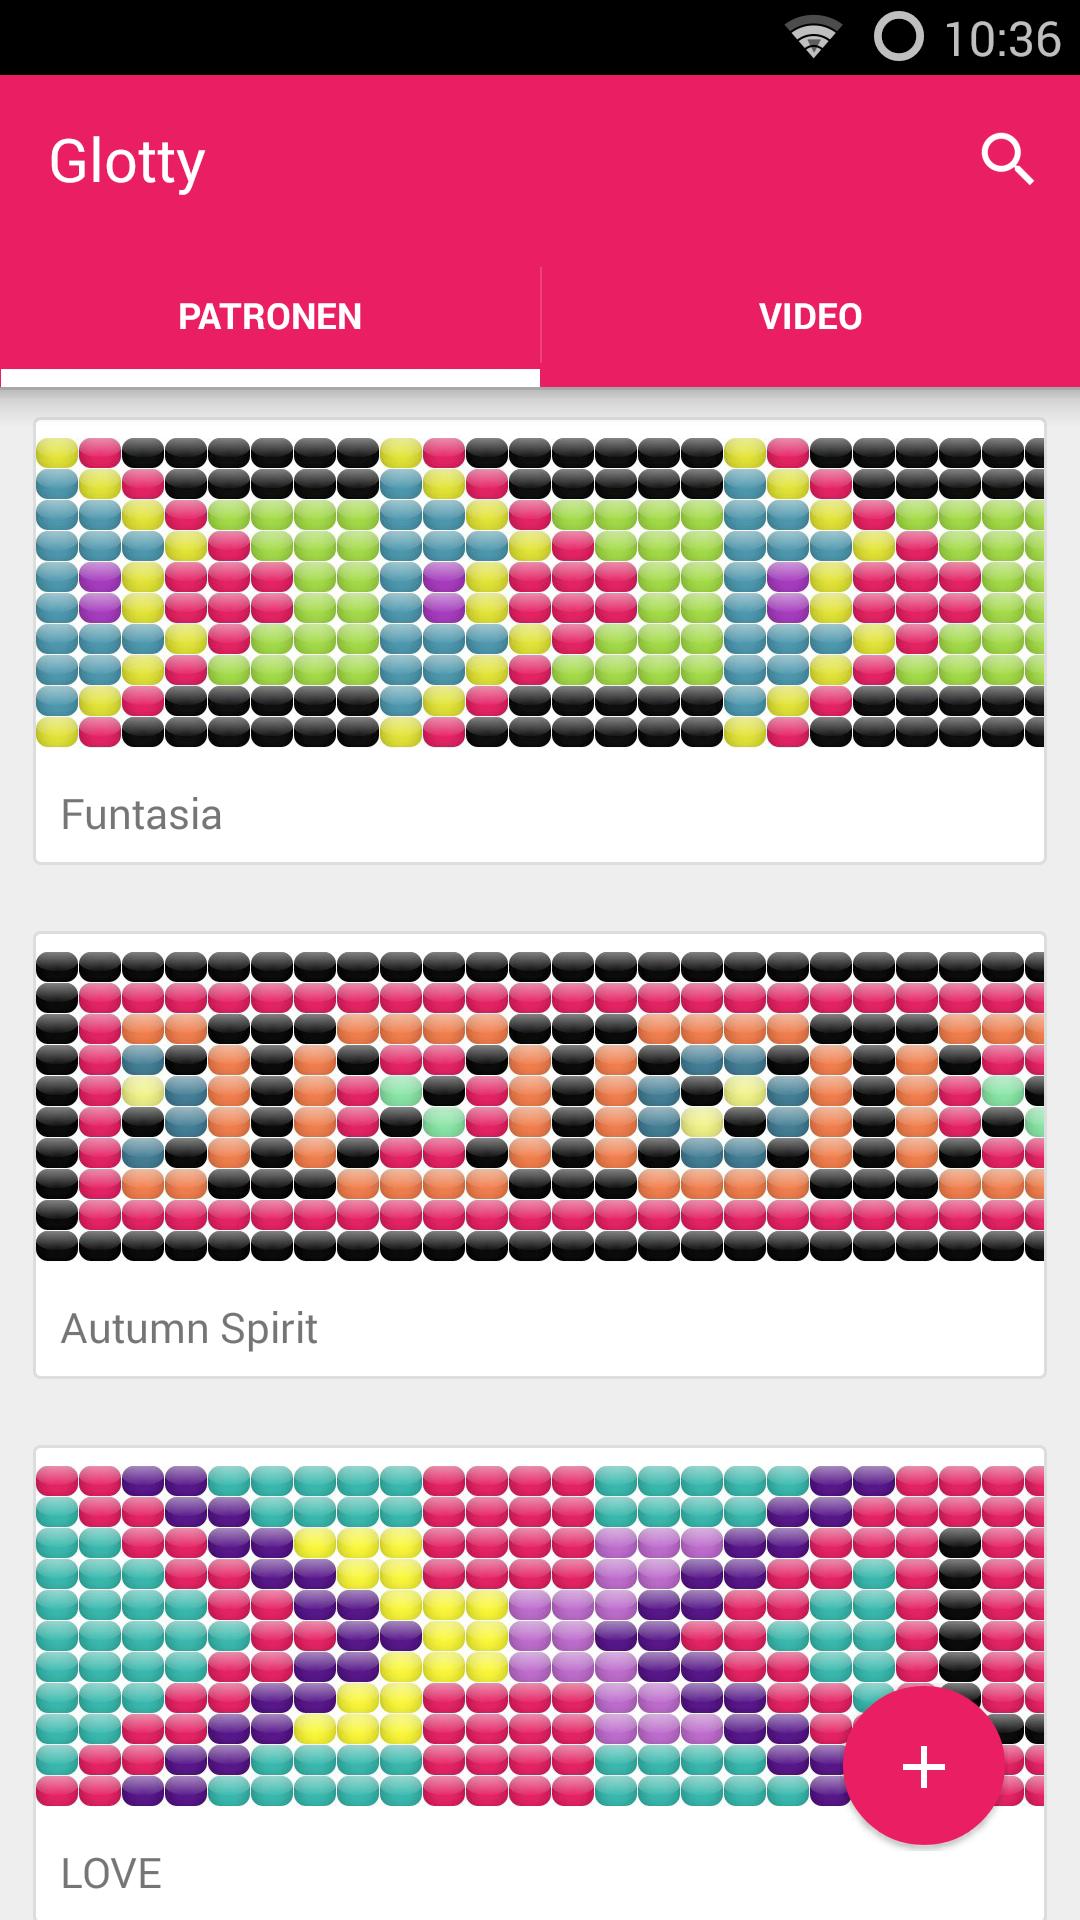1080x1920 pixels.
Task: Select the Autumn Spirit bead pattern image
Action: [540, 1106]
